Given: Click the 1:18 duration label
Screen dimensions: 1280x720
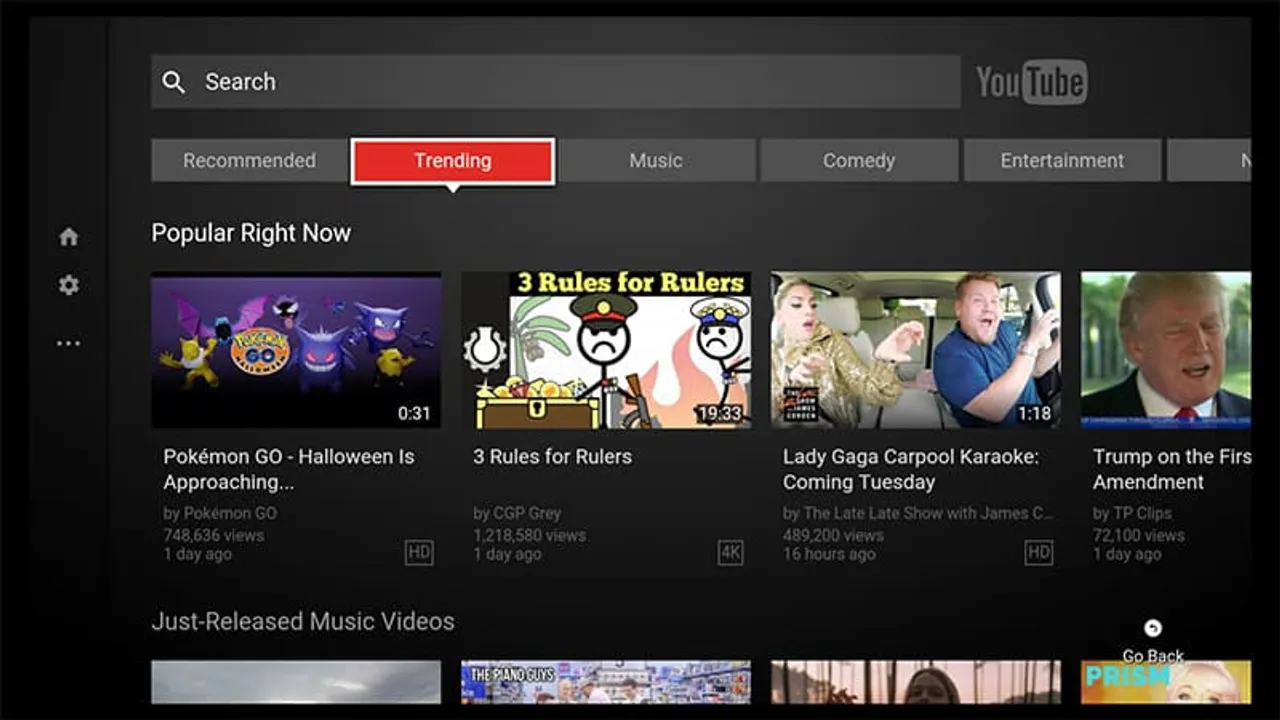Looking at the screenshot, I should pos(1035,413).
